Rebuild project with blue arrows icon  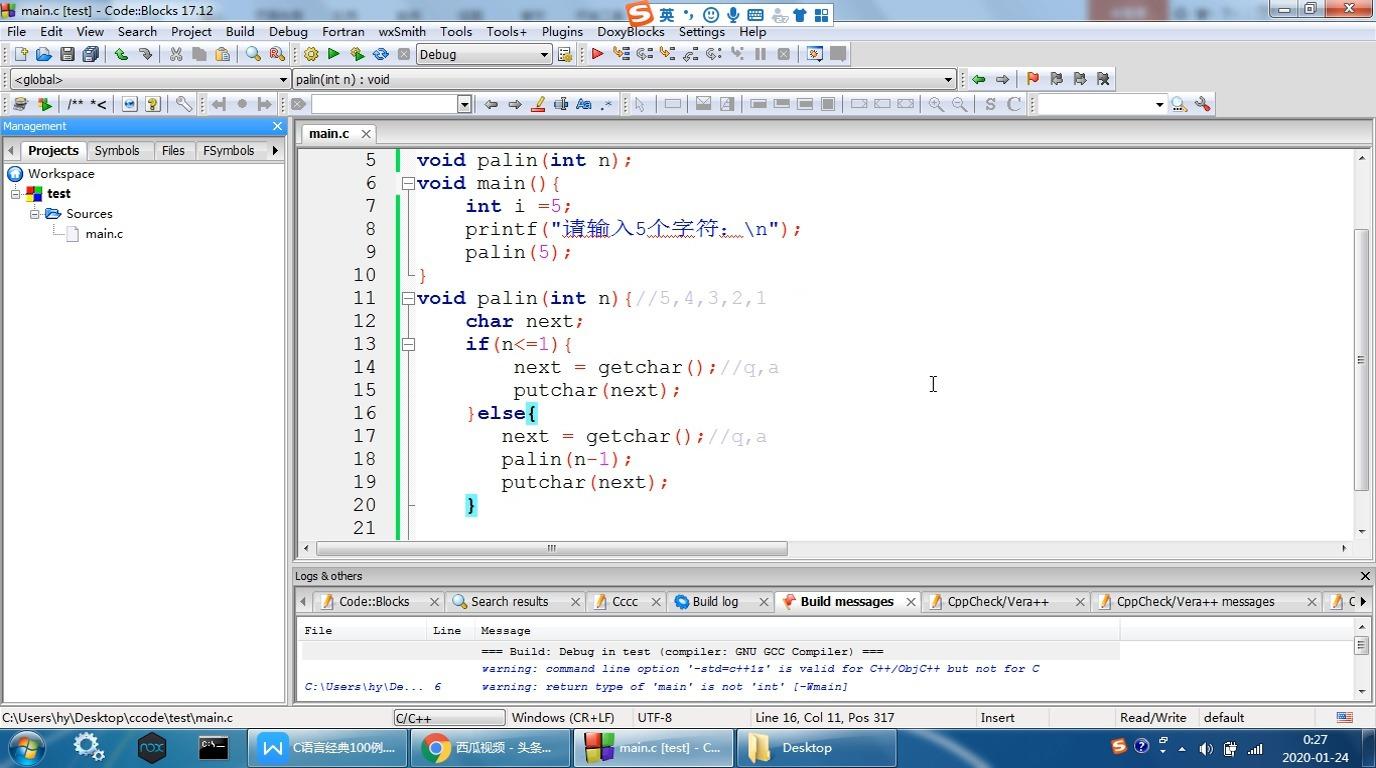coord(381,54)
